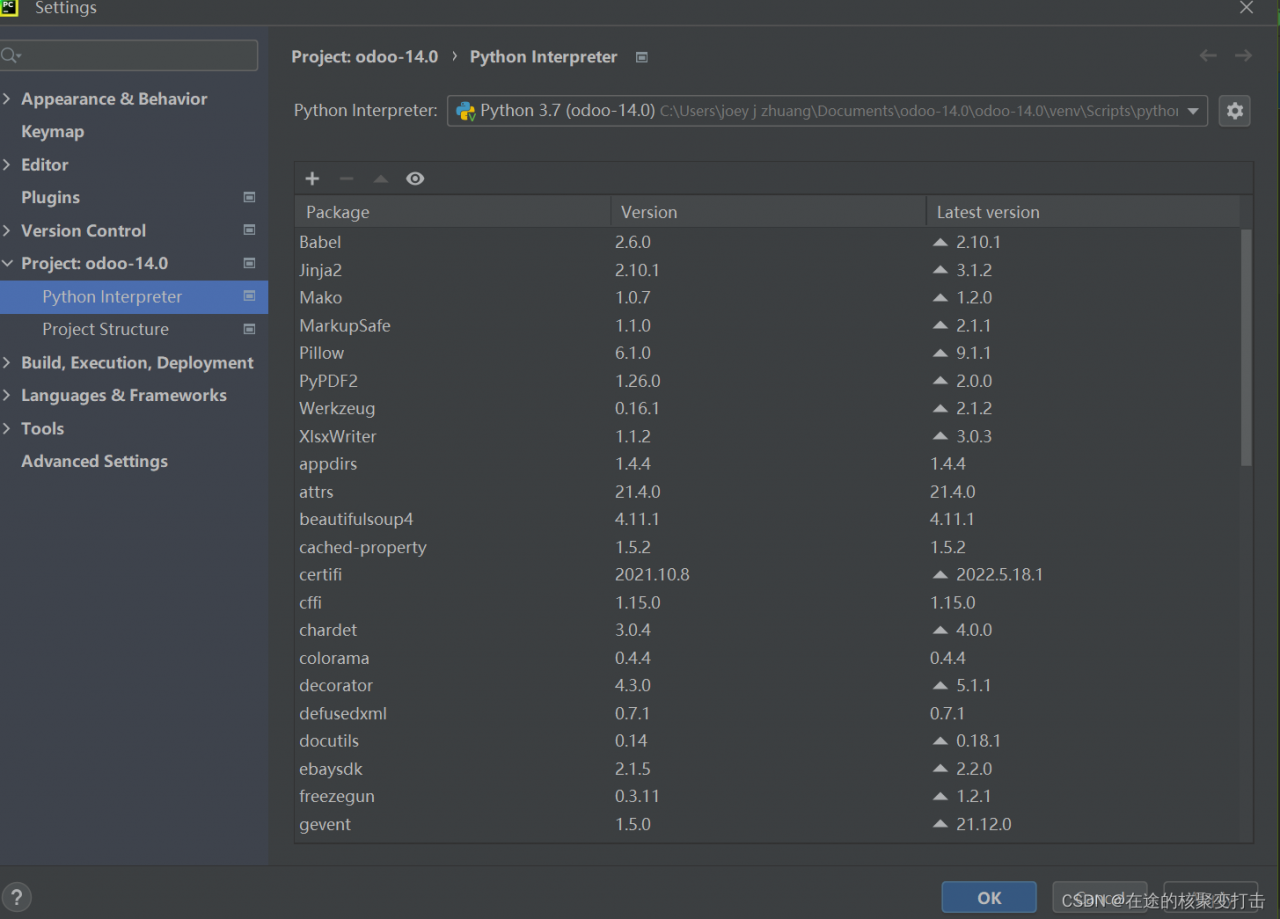This screenshot has width=1280, height=919.
Task: Click the search magnifier icon in settings
Action: click(11, 55)
